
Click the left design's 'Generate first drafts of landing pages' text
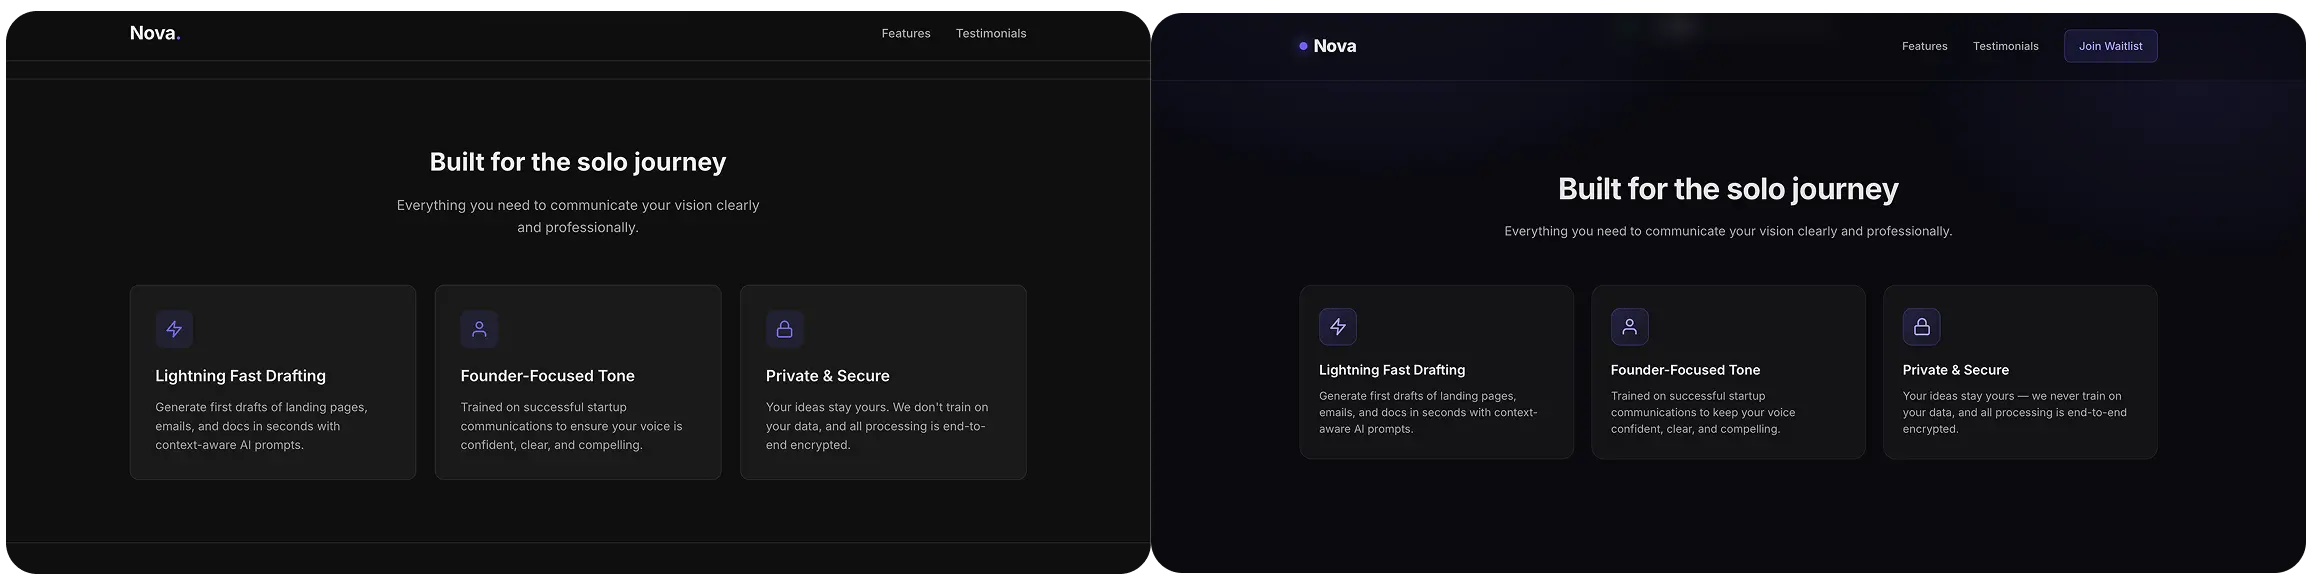point(261,426)
